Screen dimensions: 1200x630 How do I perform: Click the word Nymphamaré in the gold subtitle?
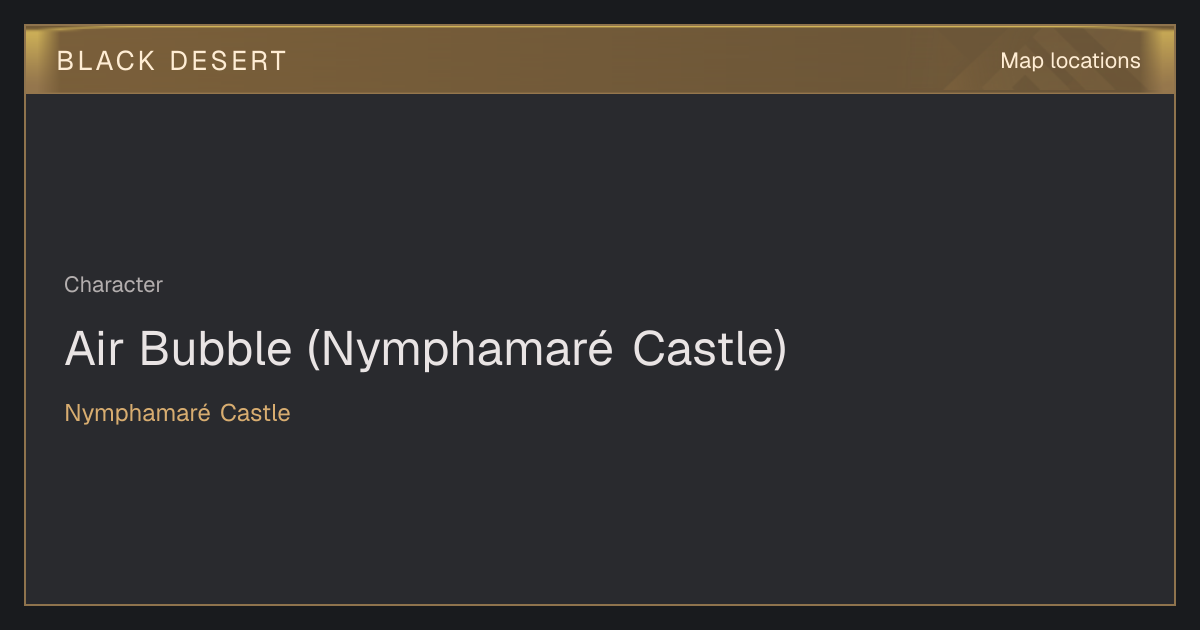[x=137, y=413]
